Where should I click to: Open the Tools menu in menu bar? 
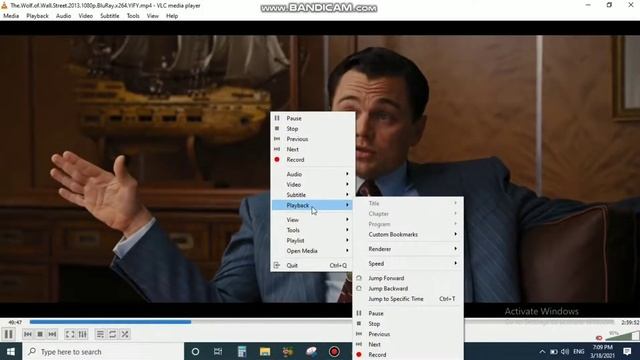tap(133, 16)
